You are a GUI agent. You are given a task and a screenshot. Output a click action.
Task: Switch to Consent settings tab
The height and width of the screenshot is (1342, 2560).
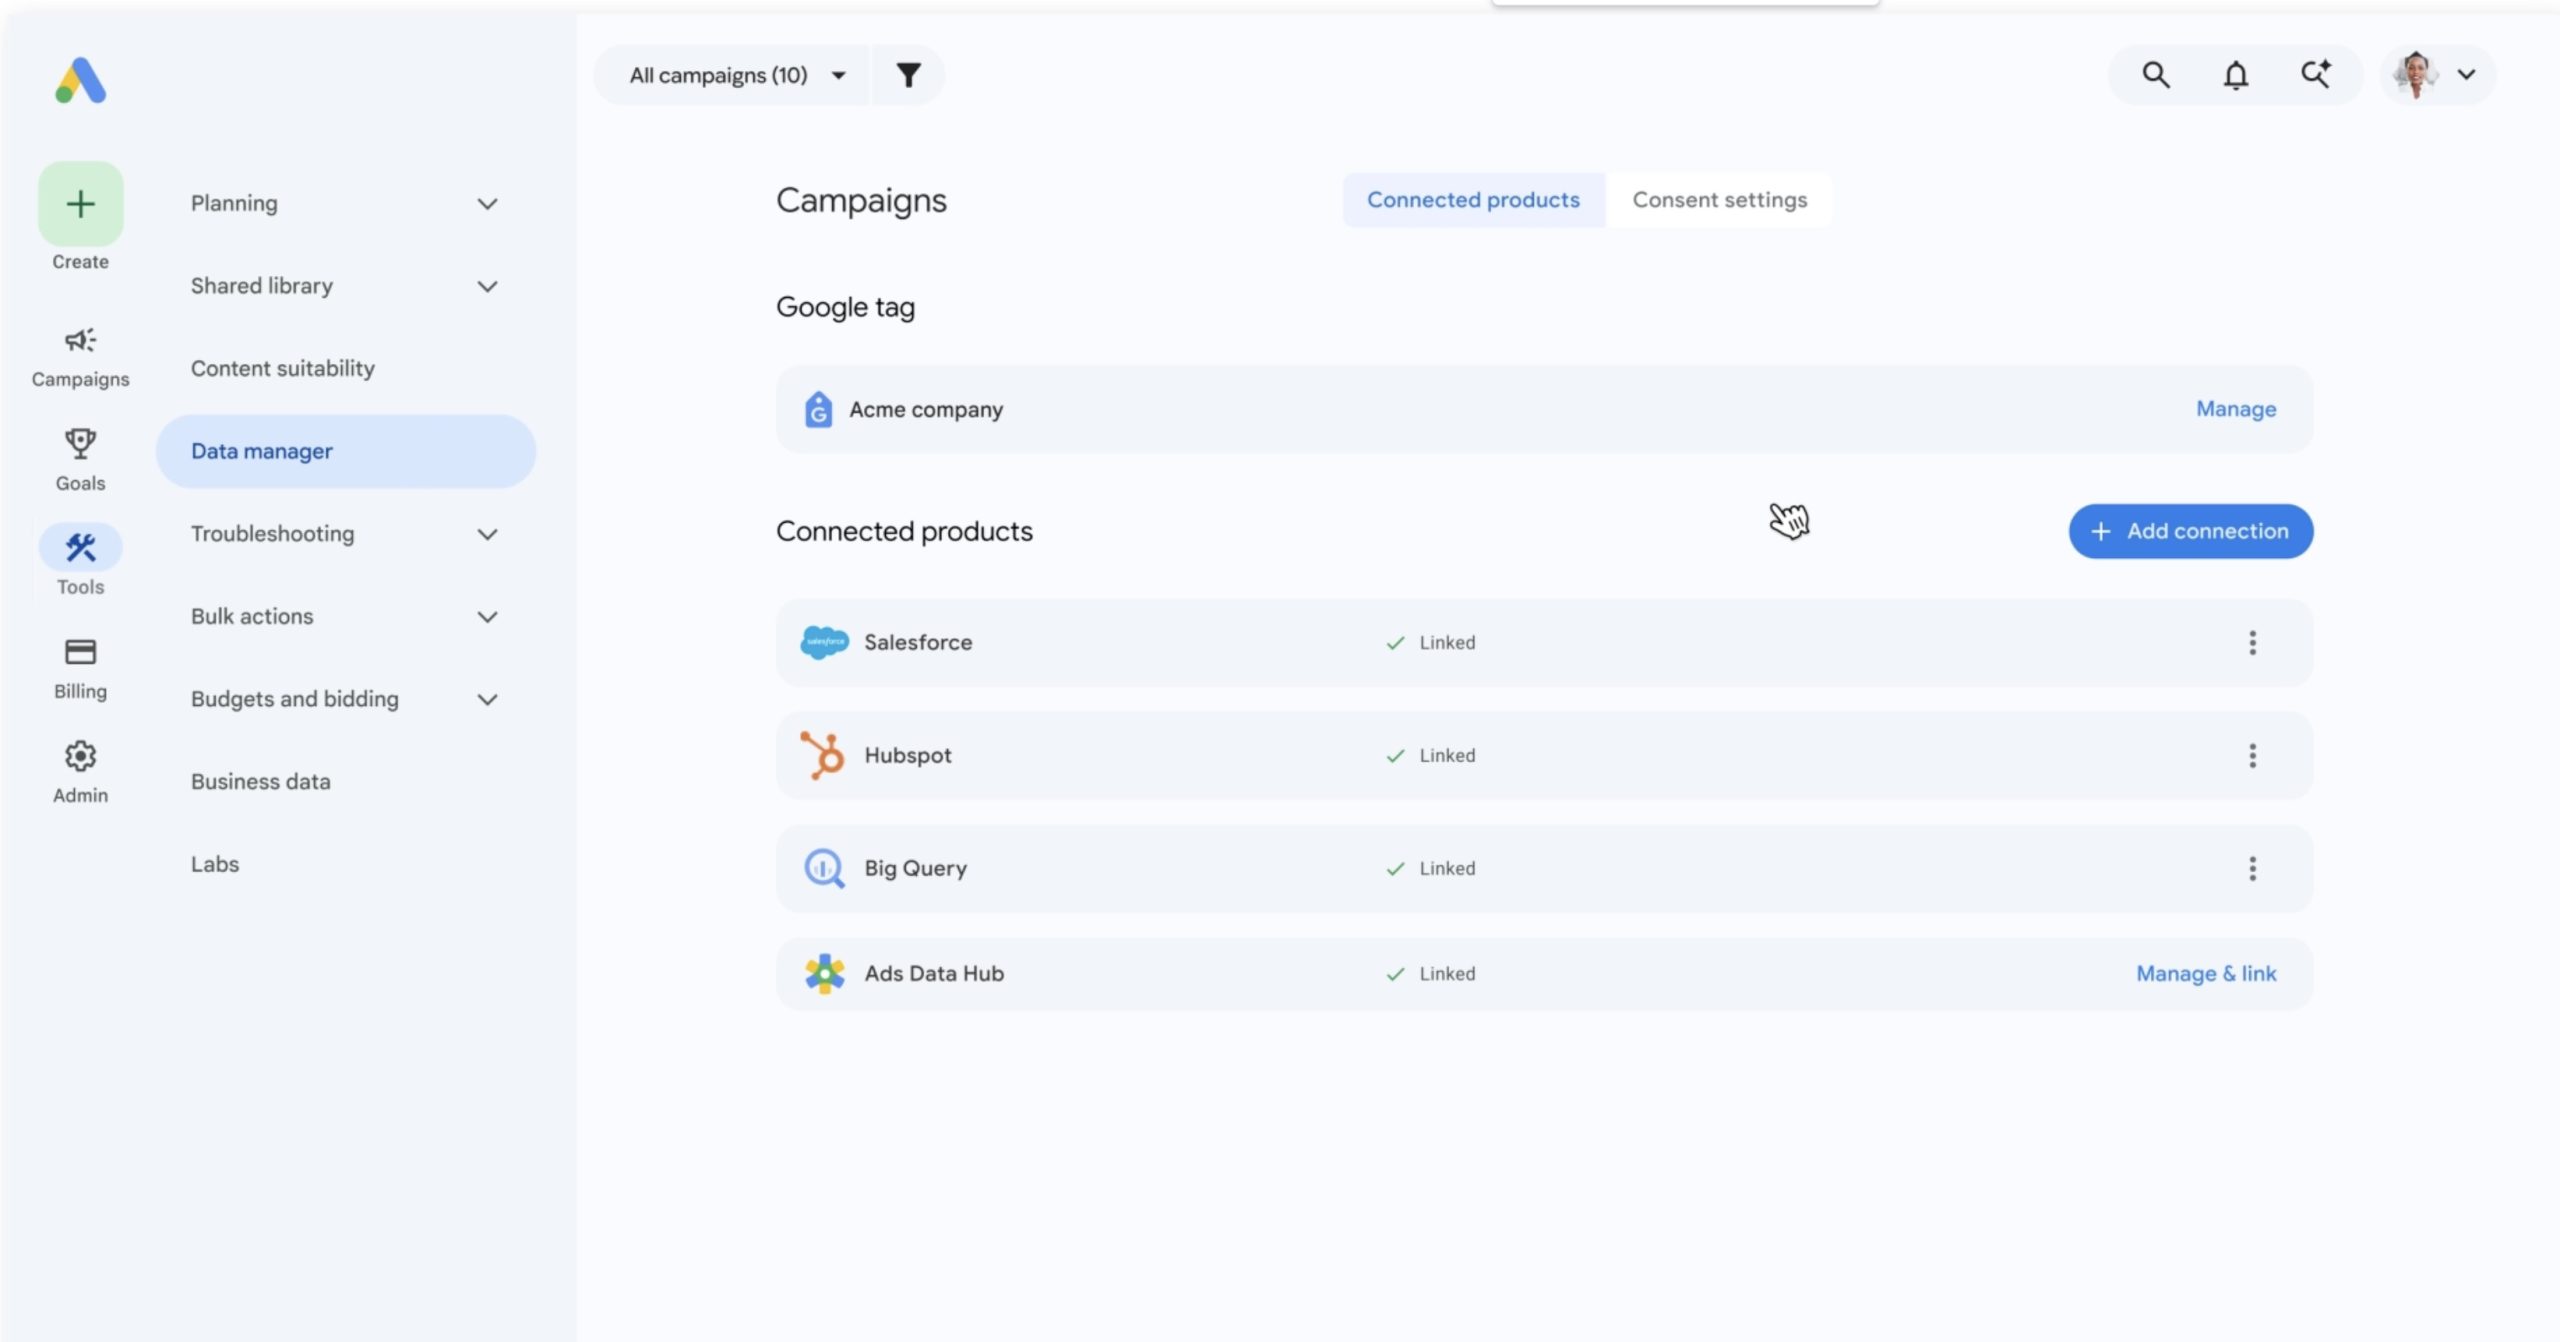point(1719,200)
